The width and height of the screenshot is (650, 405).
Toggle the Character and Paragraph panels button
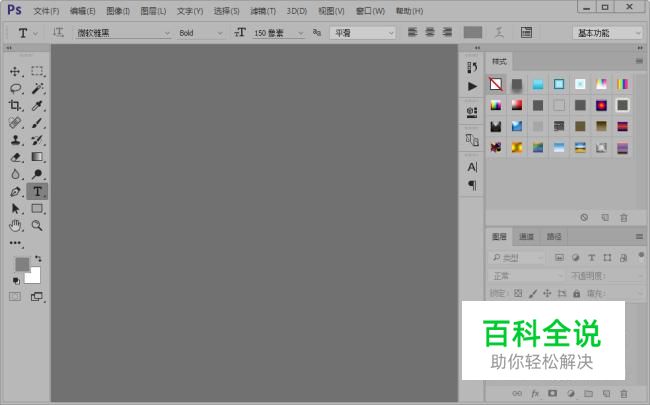pos(526,32)
